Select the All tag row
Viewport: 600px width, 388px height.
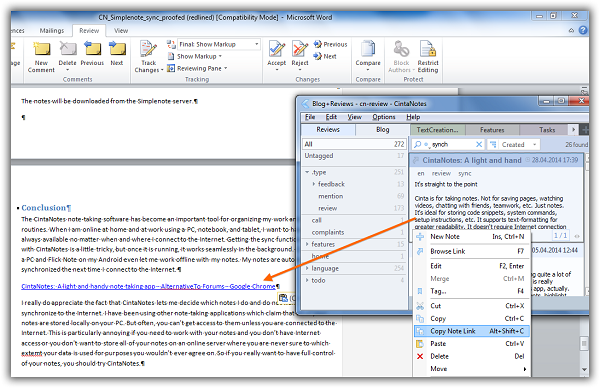354,144
